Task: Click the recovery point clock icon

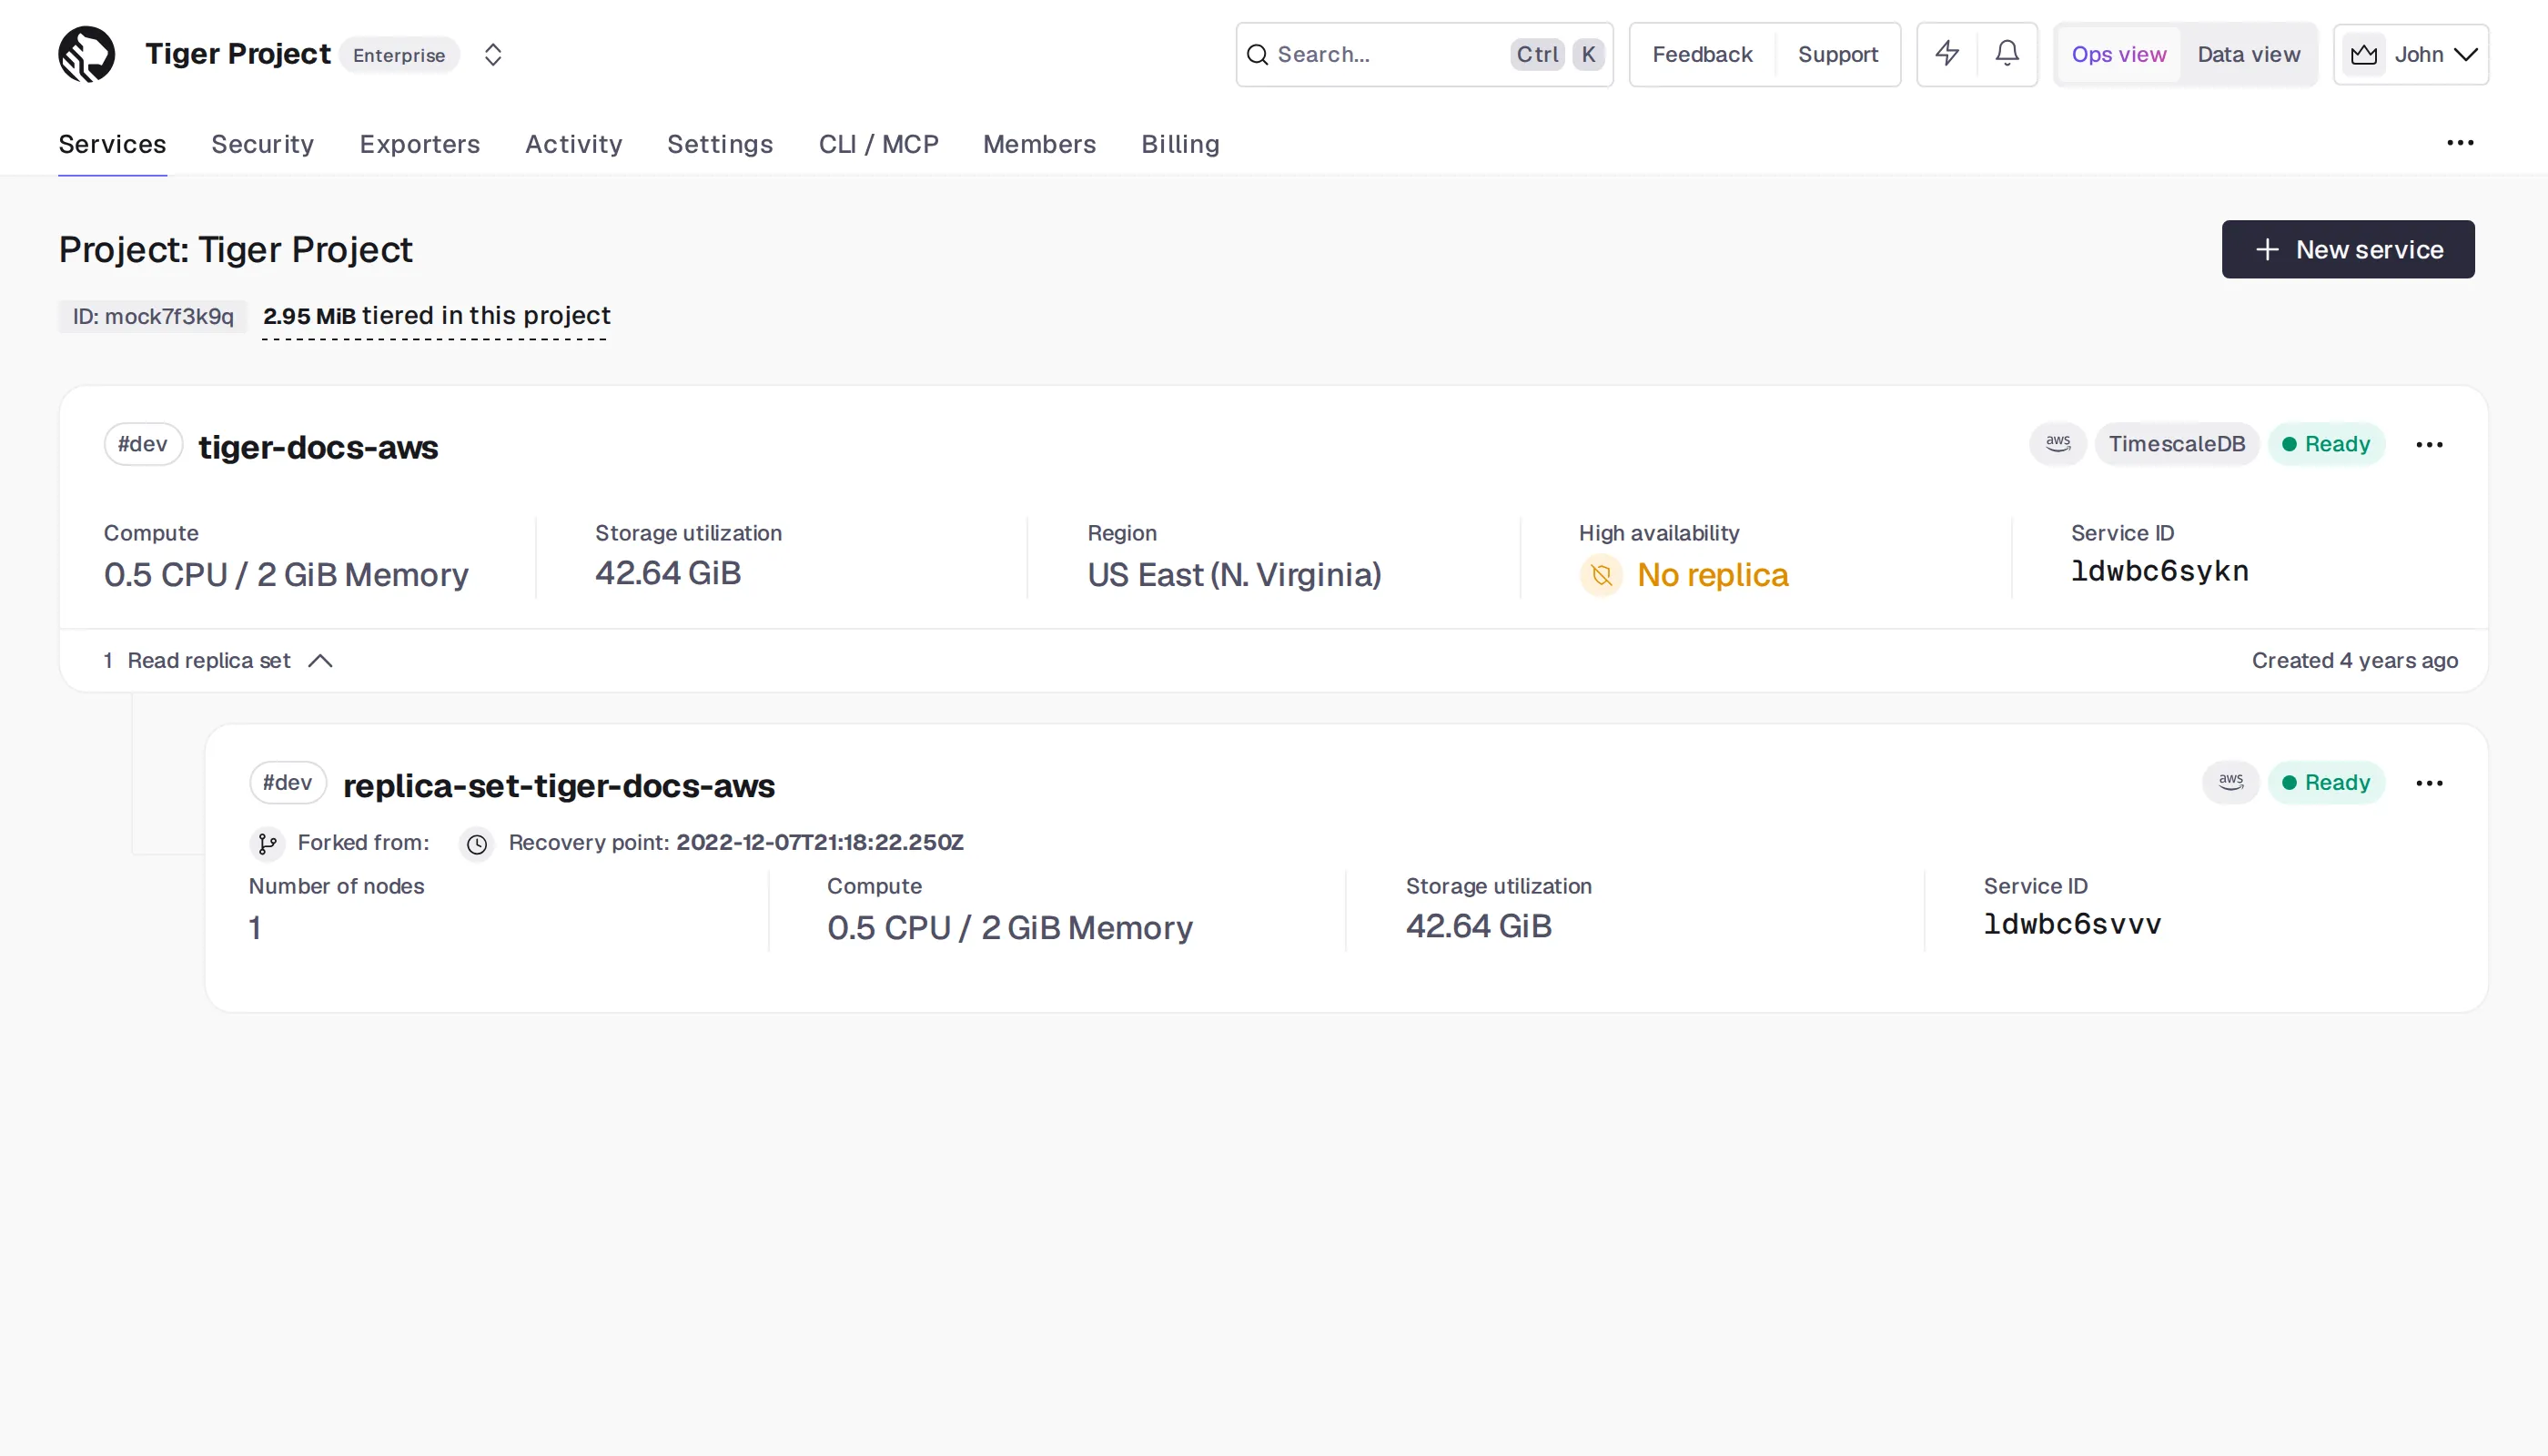Action: 477,844
